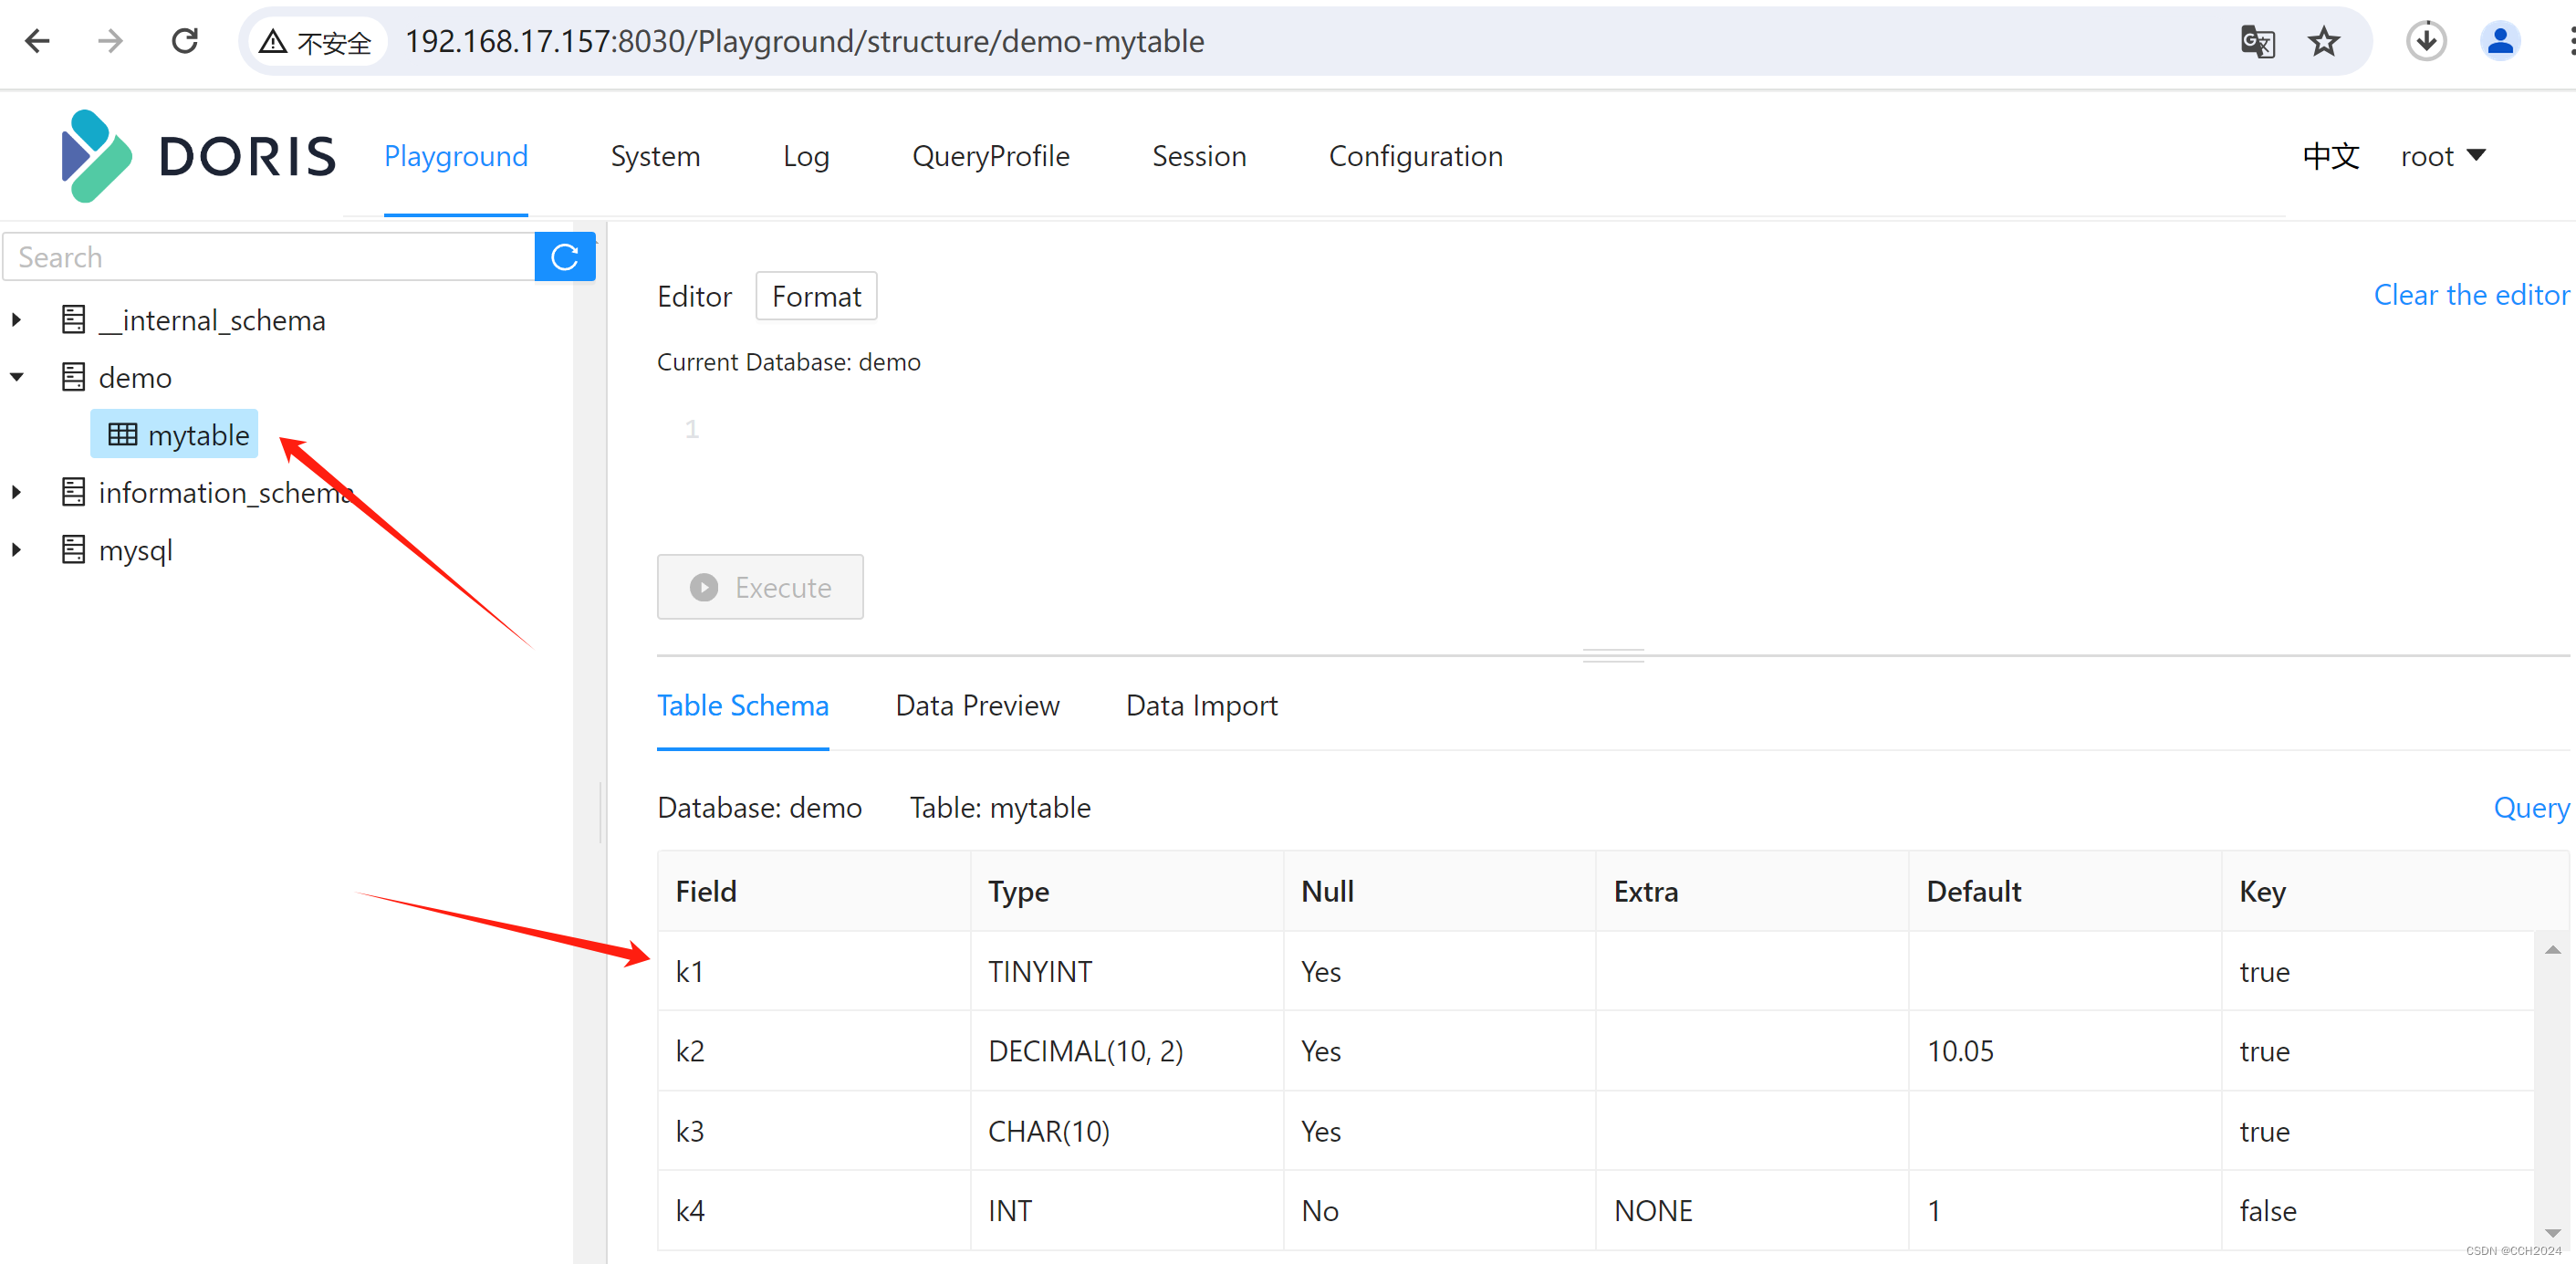Image resolution: width=2576 pixels, height=1264 pixels.
Task: Click the Format button in editor
Action: click(817, 298)
